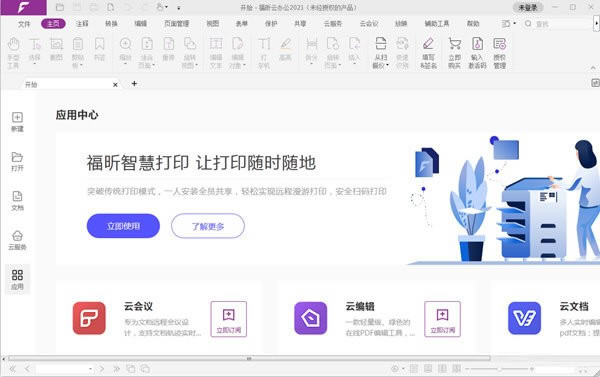Open the Help tab
Viewport: 600px width, 377px height.
473,24
